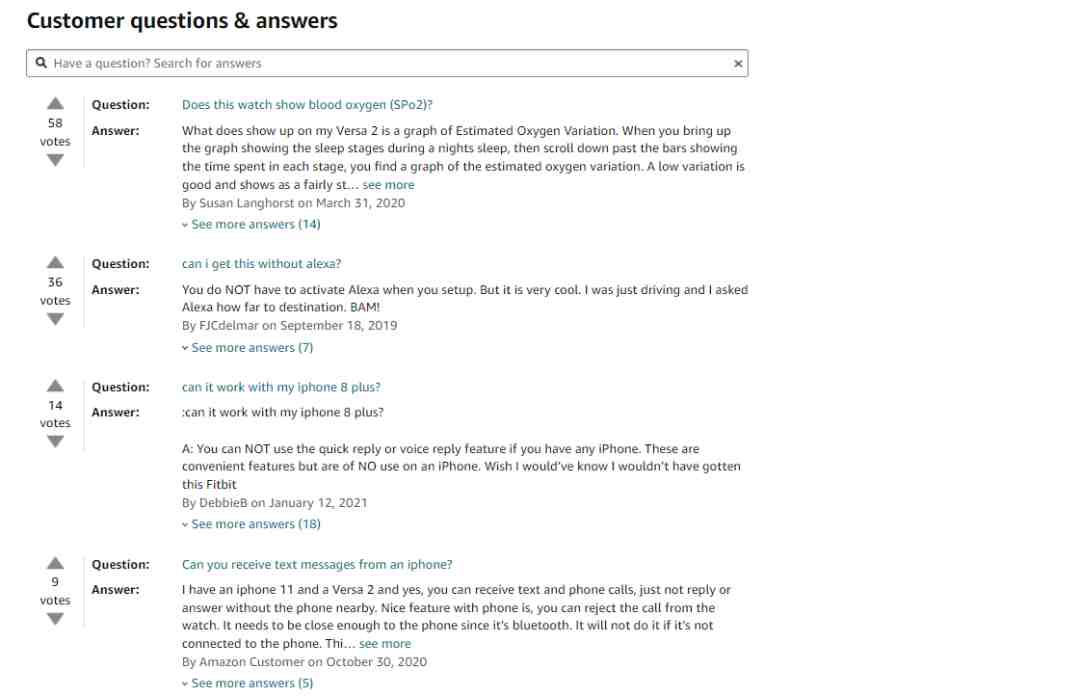Open 'Can you receive text messages' question
Viewport: 1080px width, 696px height.
point(317,564)
